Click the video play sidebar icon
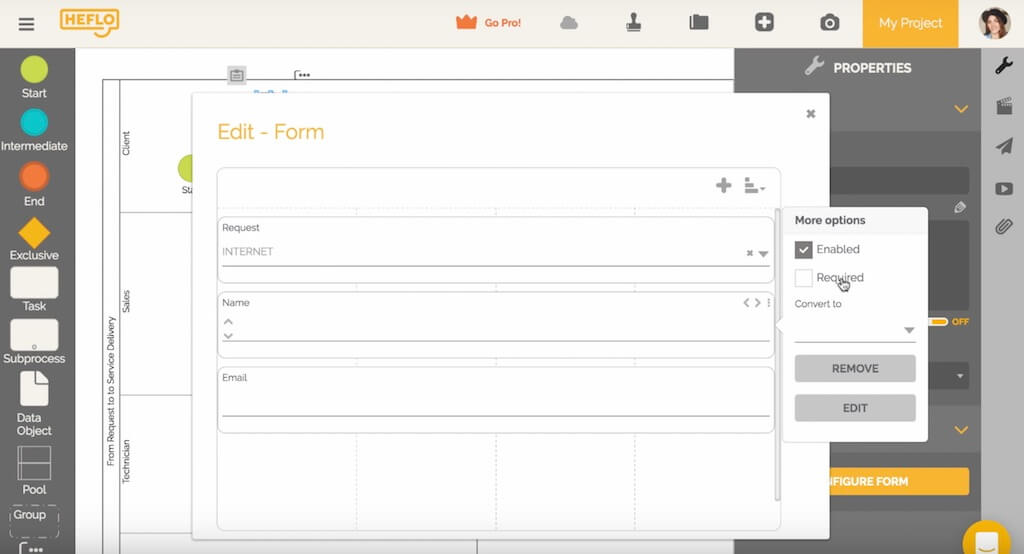The image size is (1024, 554). 1004,189
